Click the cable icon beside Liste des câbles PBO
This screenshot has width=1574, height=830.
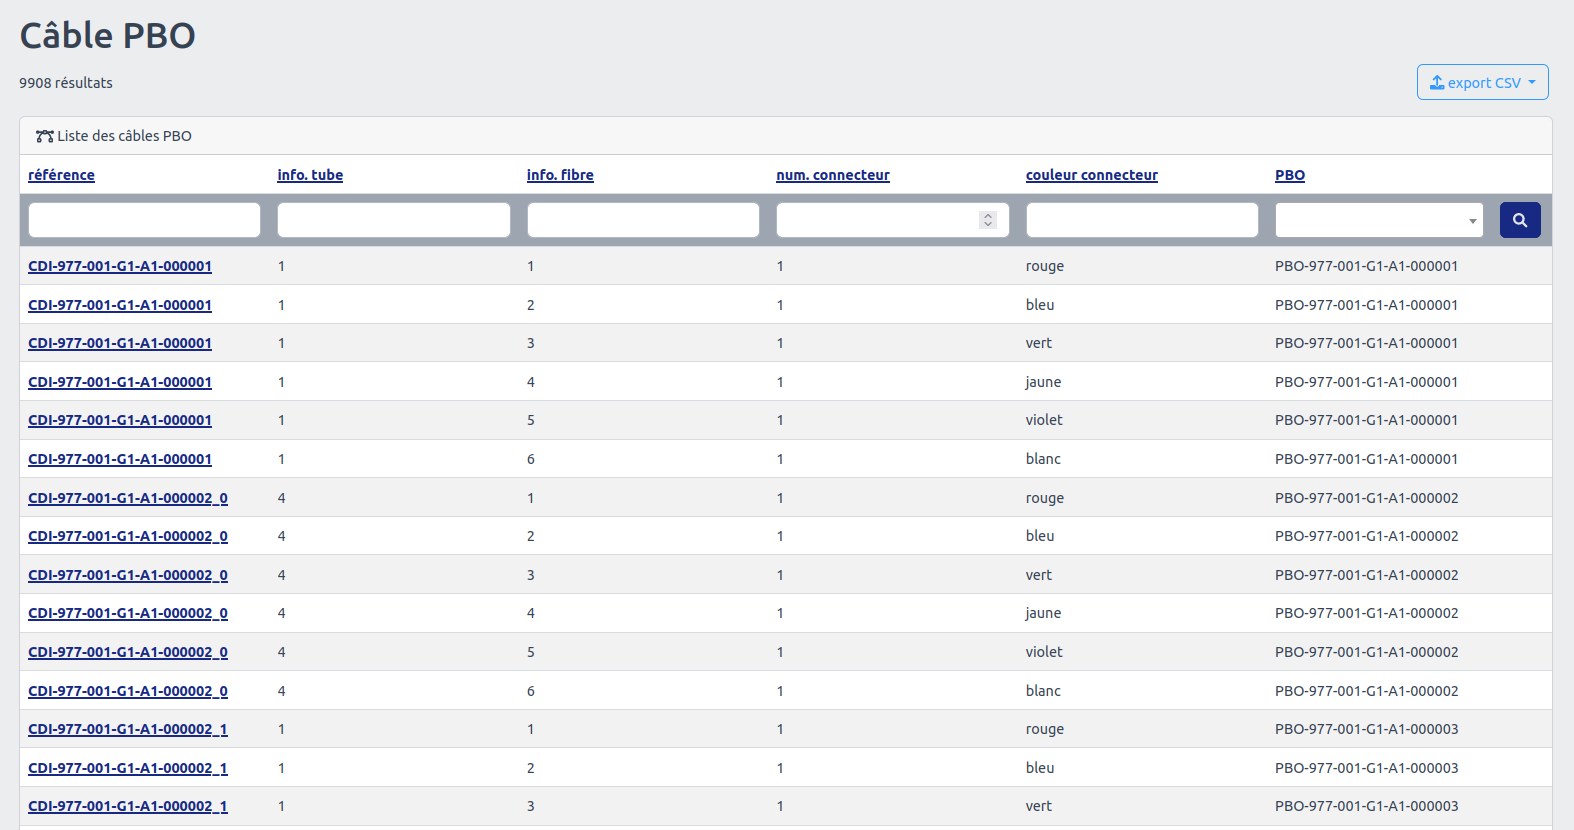44,136
